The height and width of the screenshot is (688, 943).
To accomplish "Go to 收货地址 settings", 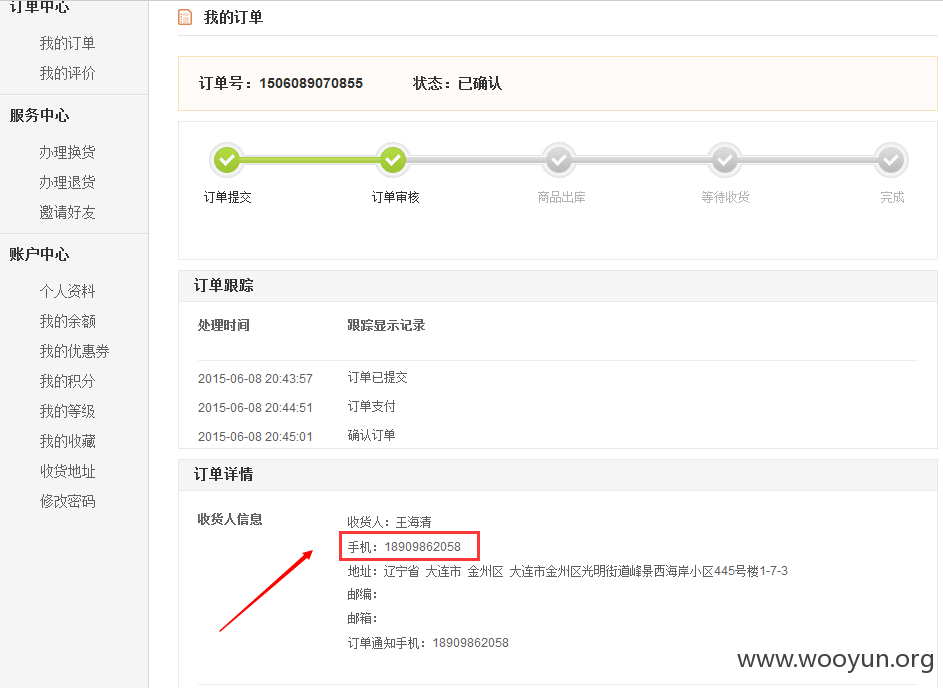I will tap(67, 471).
